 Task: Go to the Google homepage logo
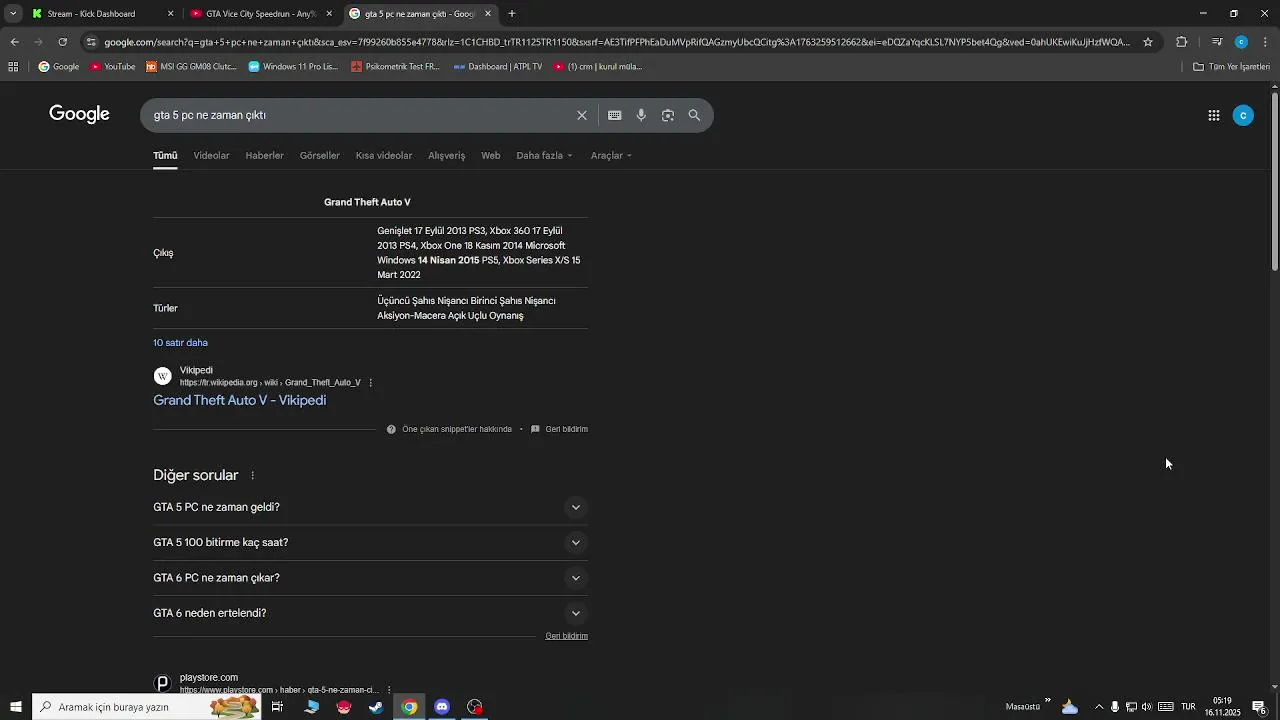coord(79,114)
